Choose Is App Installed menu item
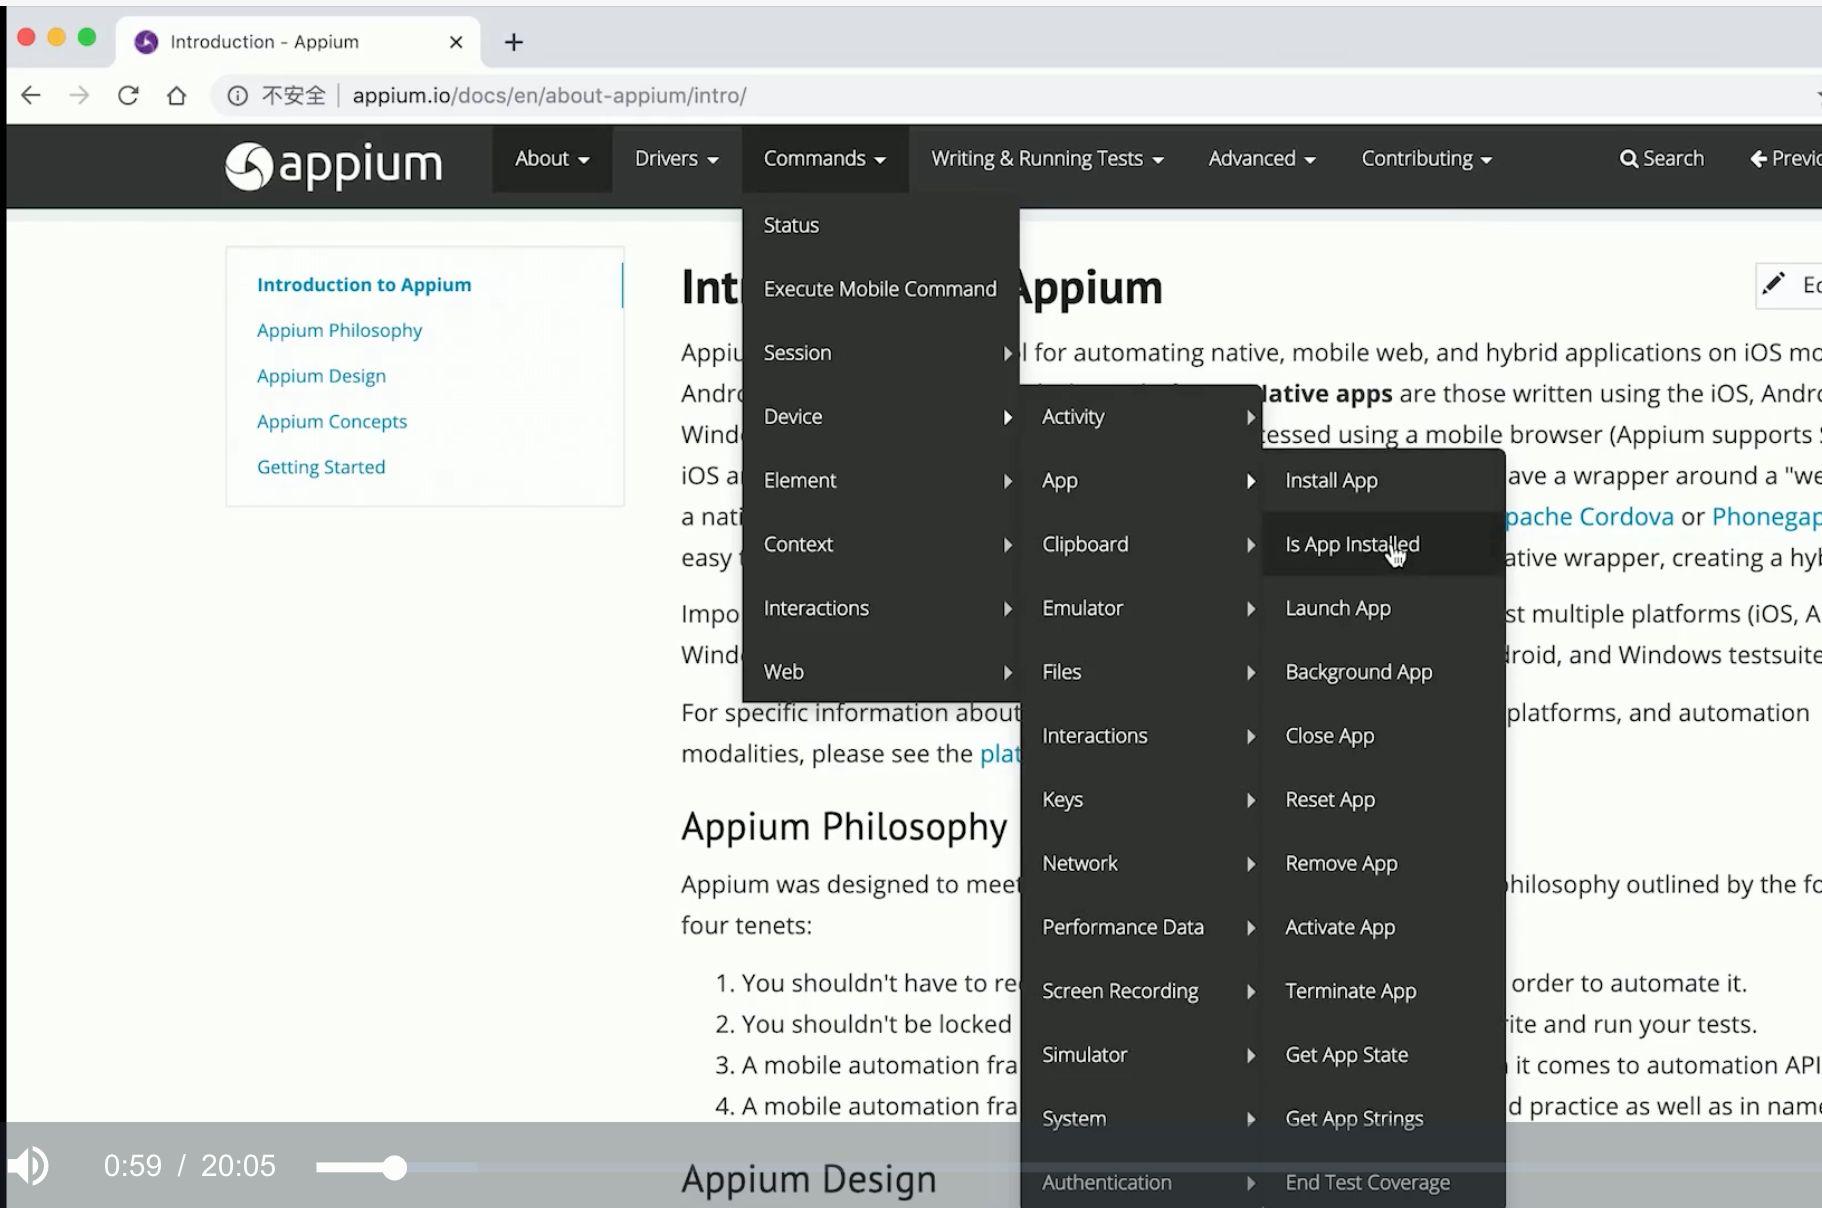This screenshot has width=1822, height=1208. click(x=1384, y=545)
